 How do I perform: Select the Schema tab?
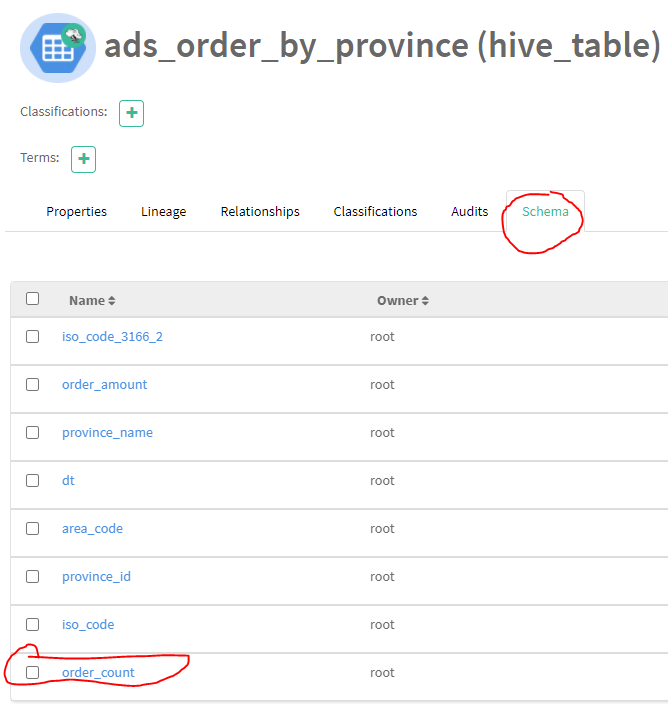pyautogui.click(x=545, y=212)
